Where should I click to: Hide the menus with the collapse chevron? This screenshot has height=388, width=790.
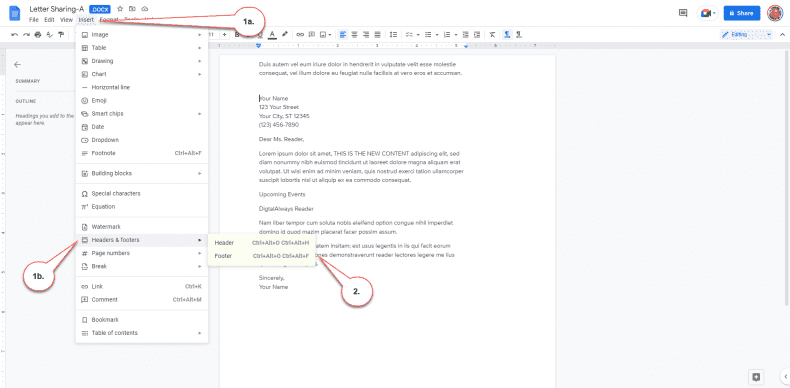click(781, 35)
